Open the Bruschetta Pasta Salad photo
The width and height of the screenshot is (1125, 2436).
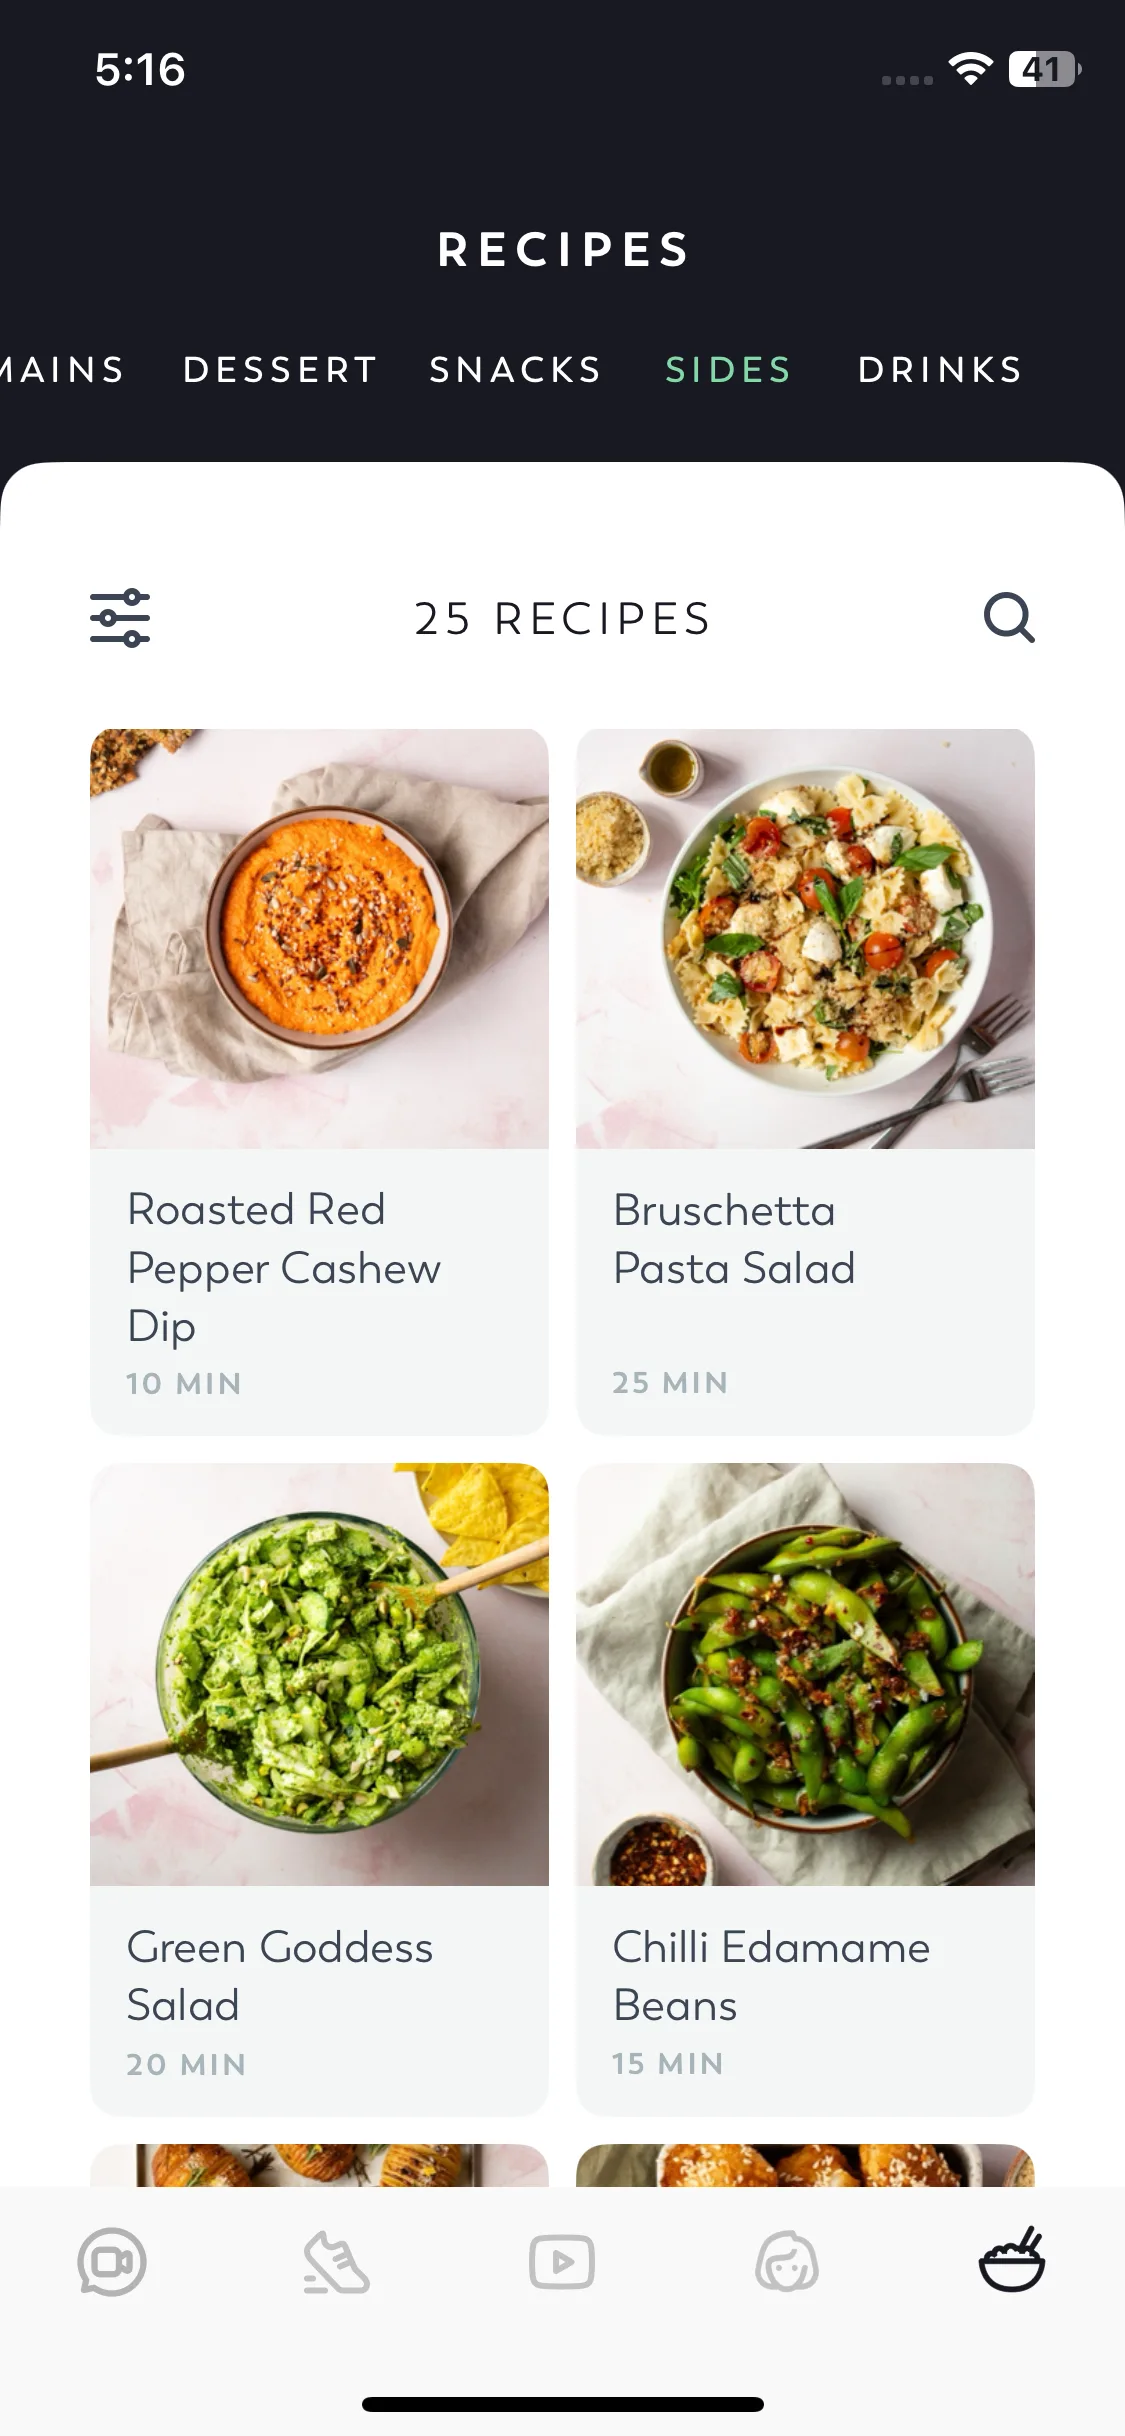805,938
